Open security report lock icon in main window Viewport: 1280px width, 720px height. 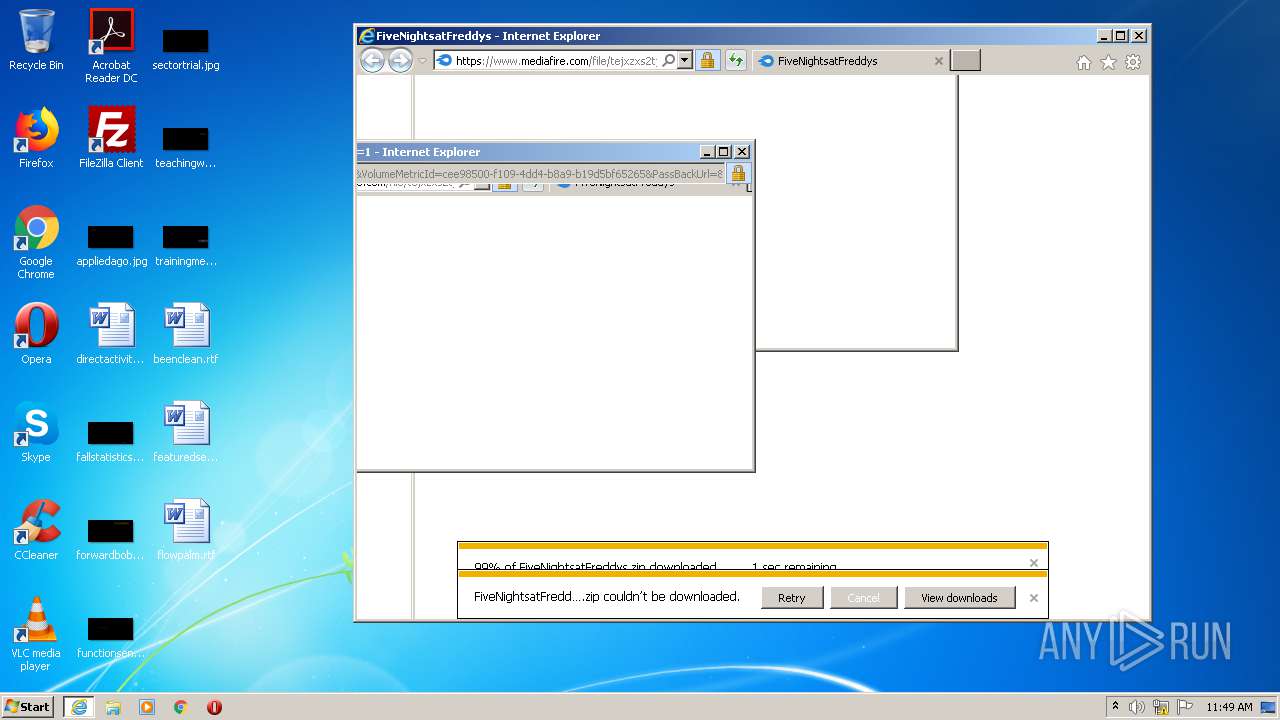[707, 61]
